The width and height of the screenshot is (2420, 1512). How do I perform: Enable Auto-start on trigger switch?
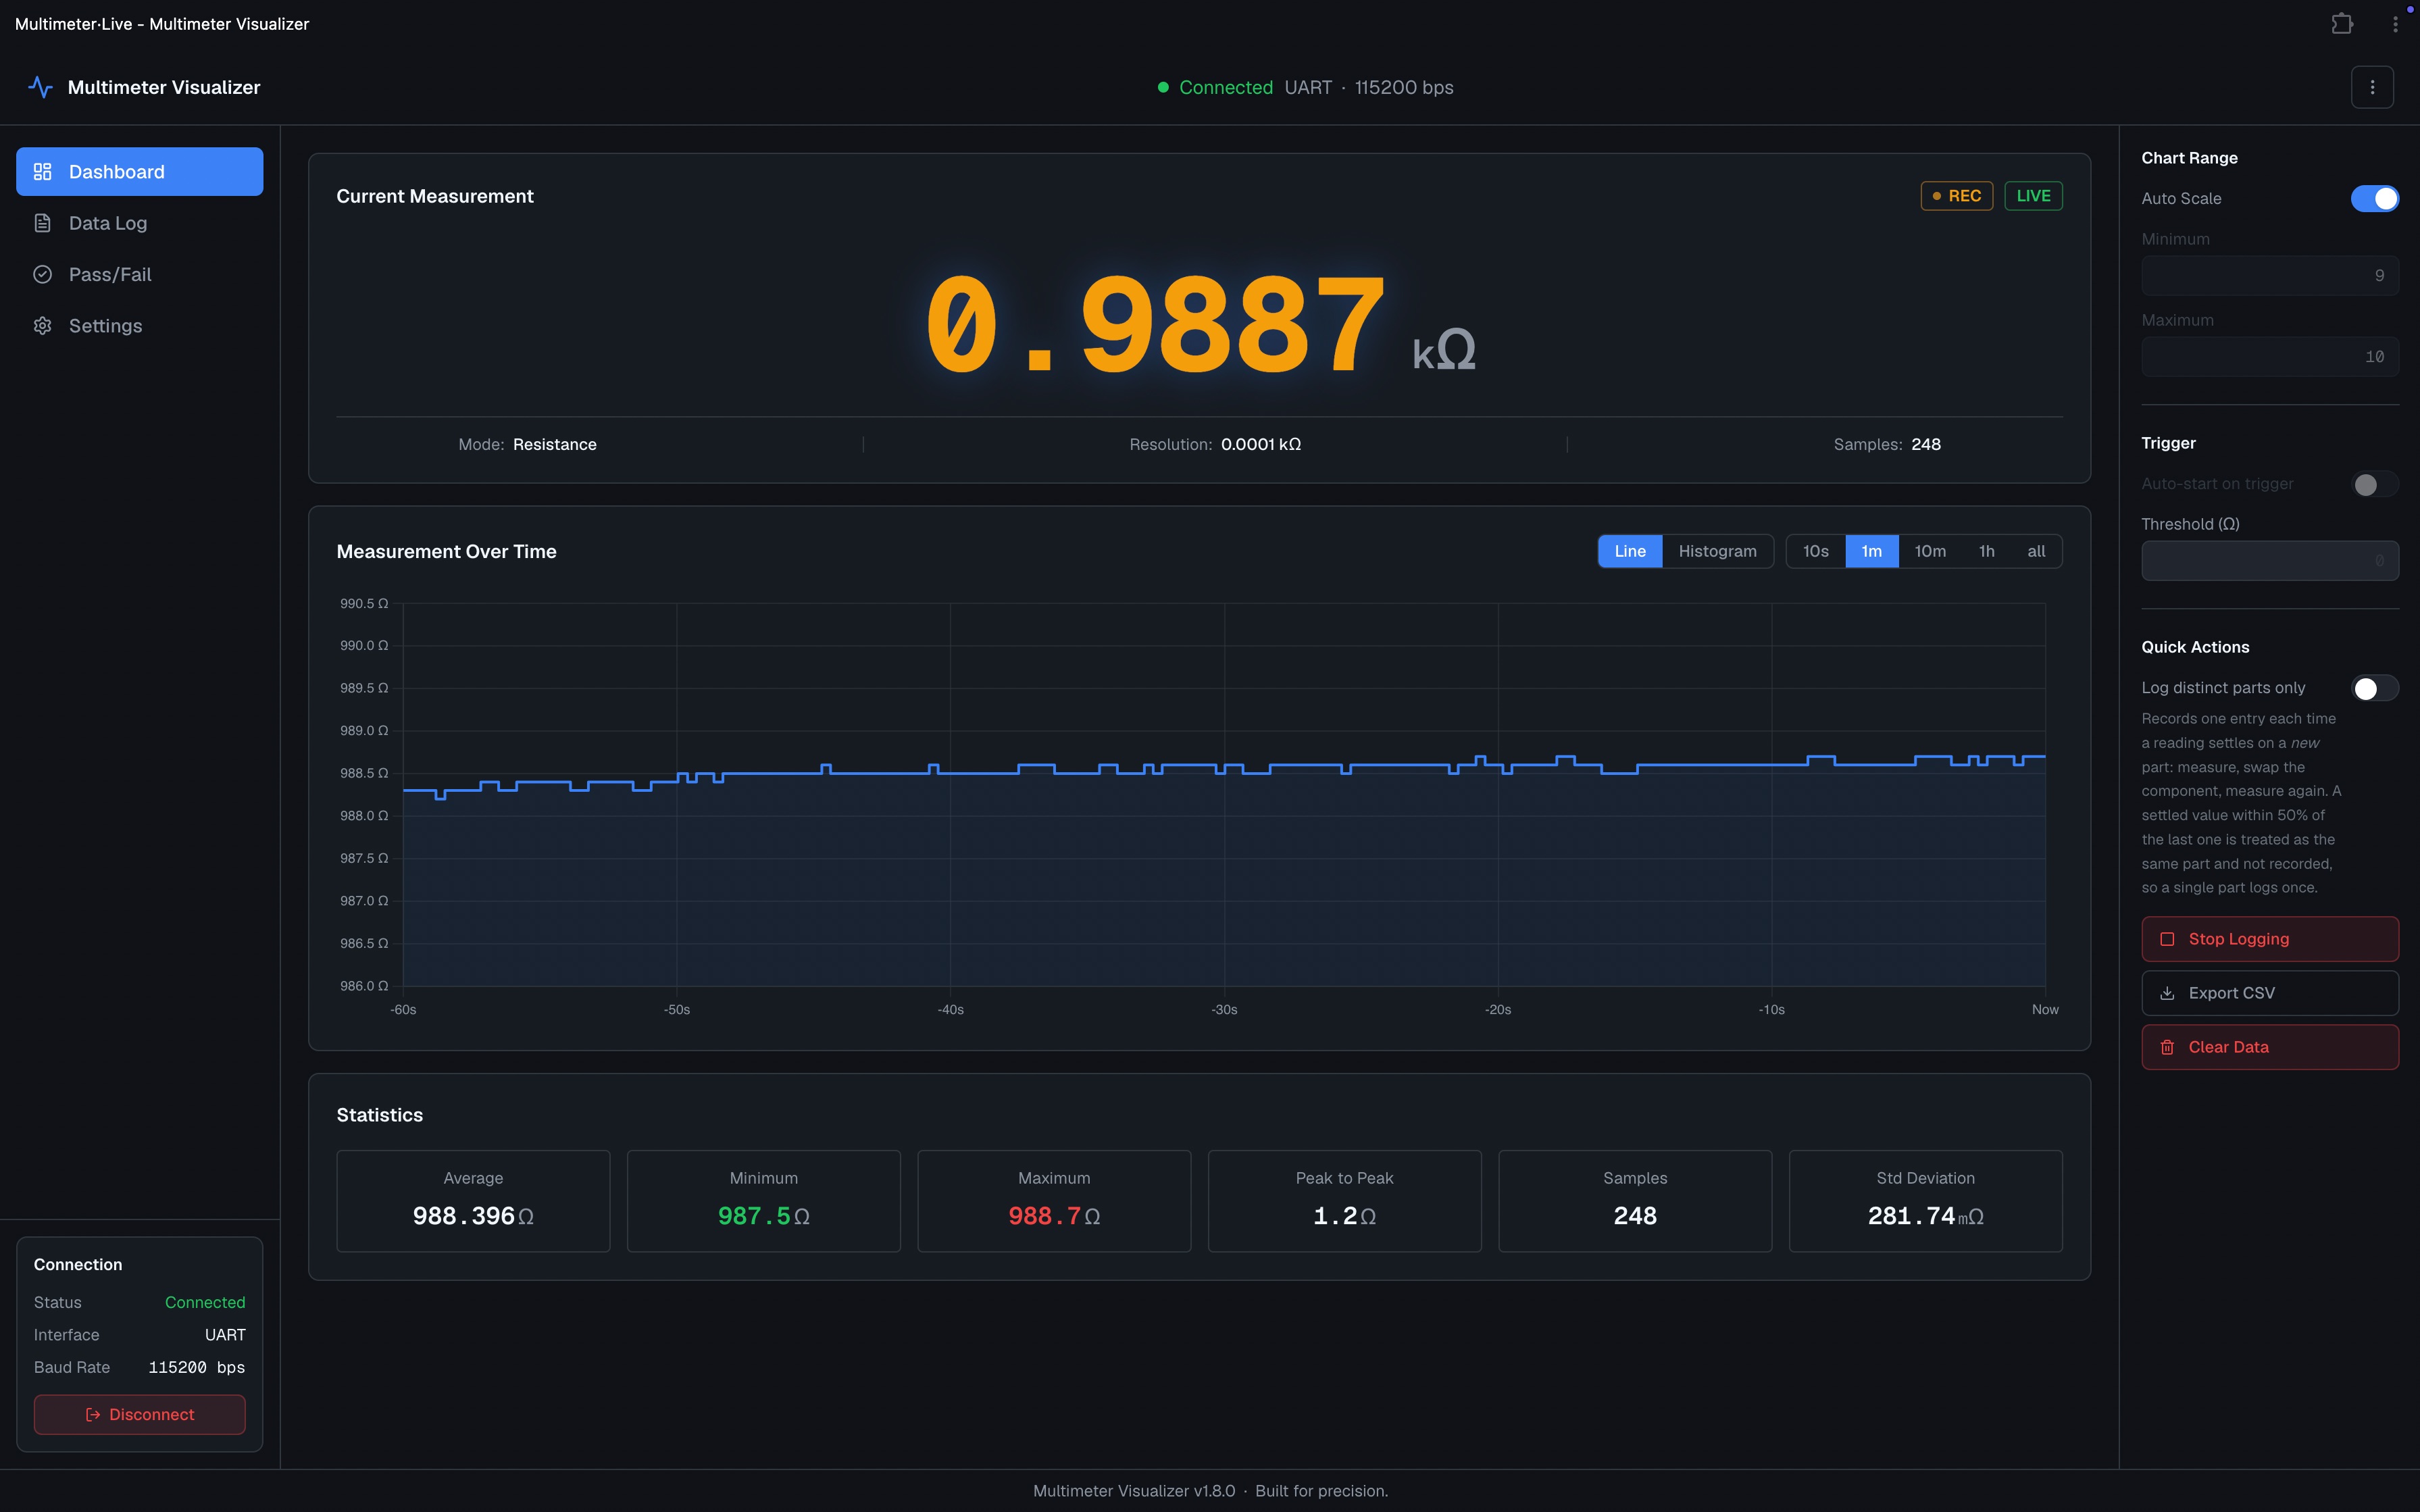pos(2374,484)
